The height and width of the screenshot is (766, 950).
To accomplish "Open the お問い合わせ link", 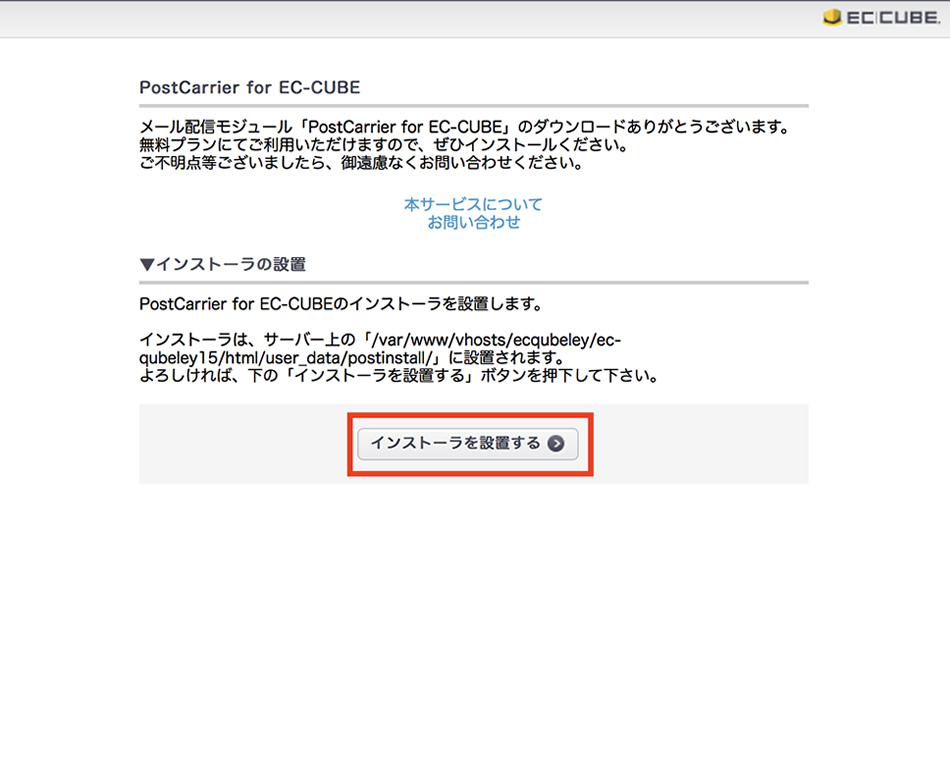I will [x=473, y=222].
